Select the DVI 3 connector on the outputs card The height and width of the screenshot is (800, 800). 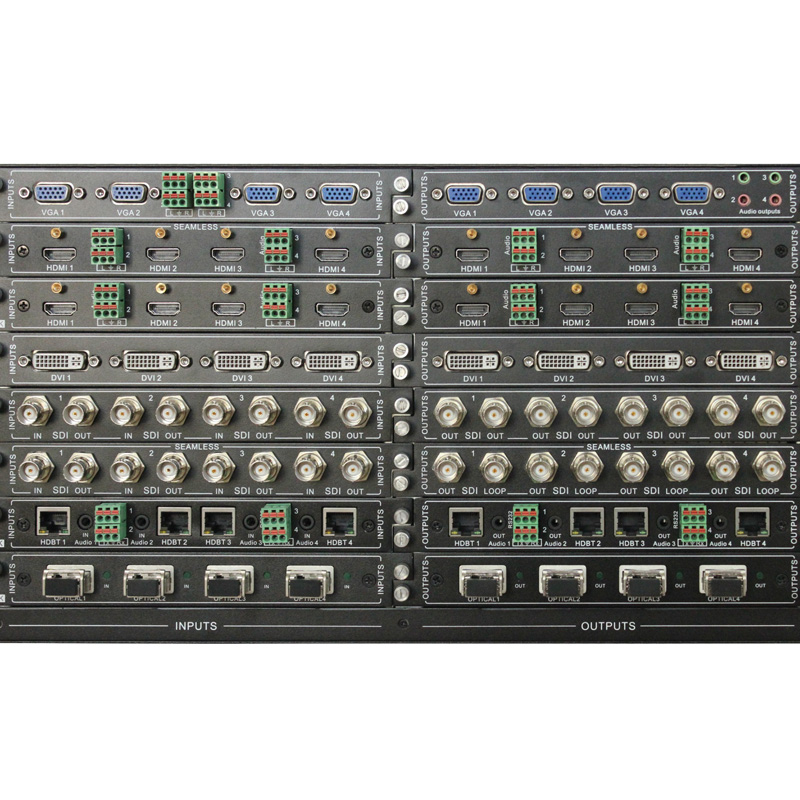654,361
